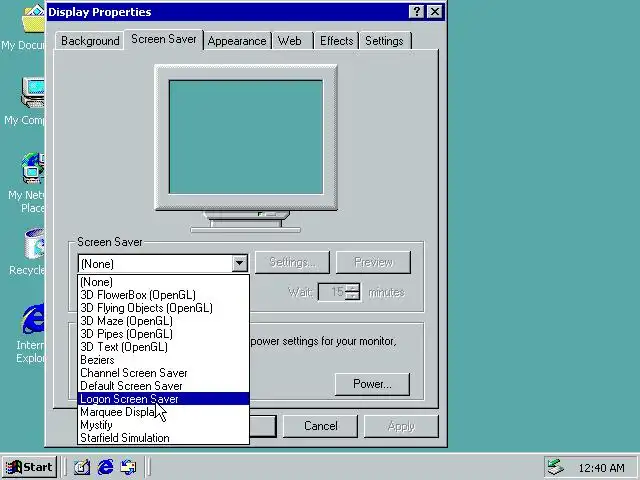Select Mystify screen saver option
Viewport: 640px width, 480px height.
pyautogui.click(x=163, y=425)
